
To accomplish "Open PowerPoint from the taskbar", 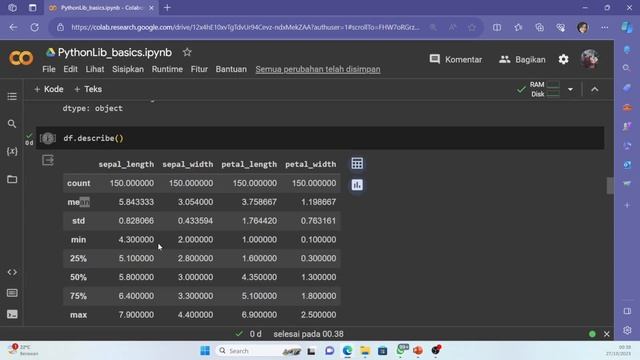I will [x=418, y=351].
